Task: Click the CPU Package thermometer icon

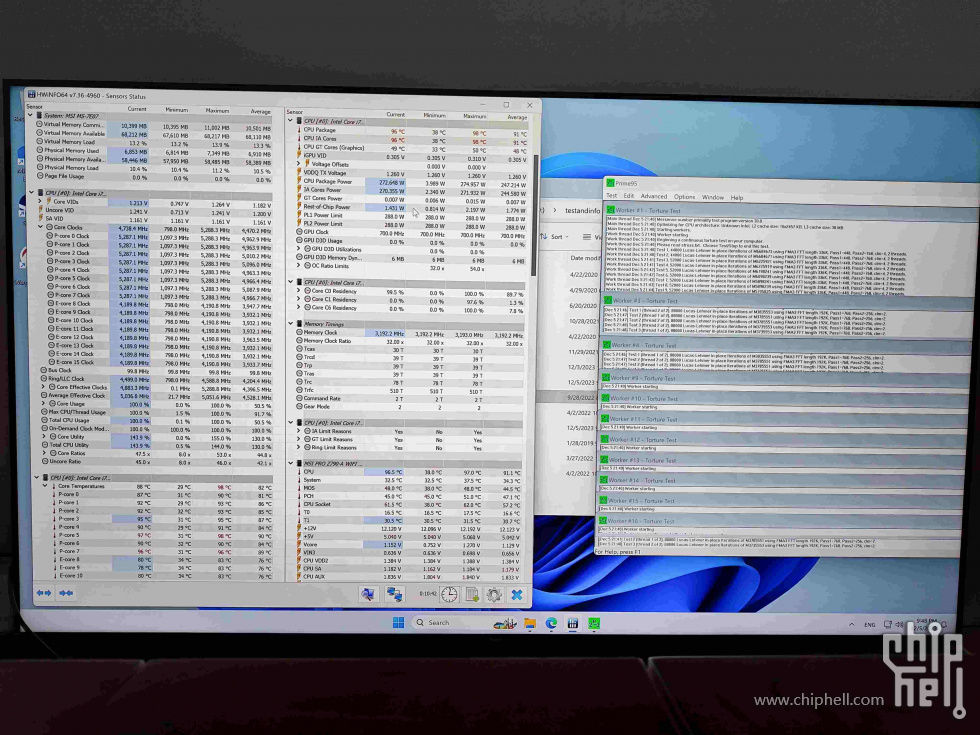Action: point(299,130)
